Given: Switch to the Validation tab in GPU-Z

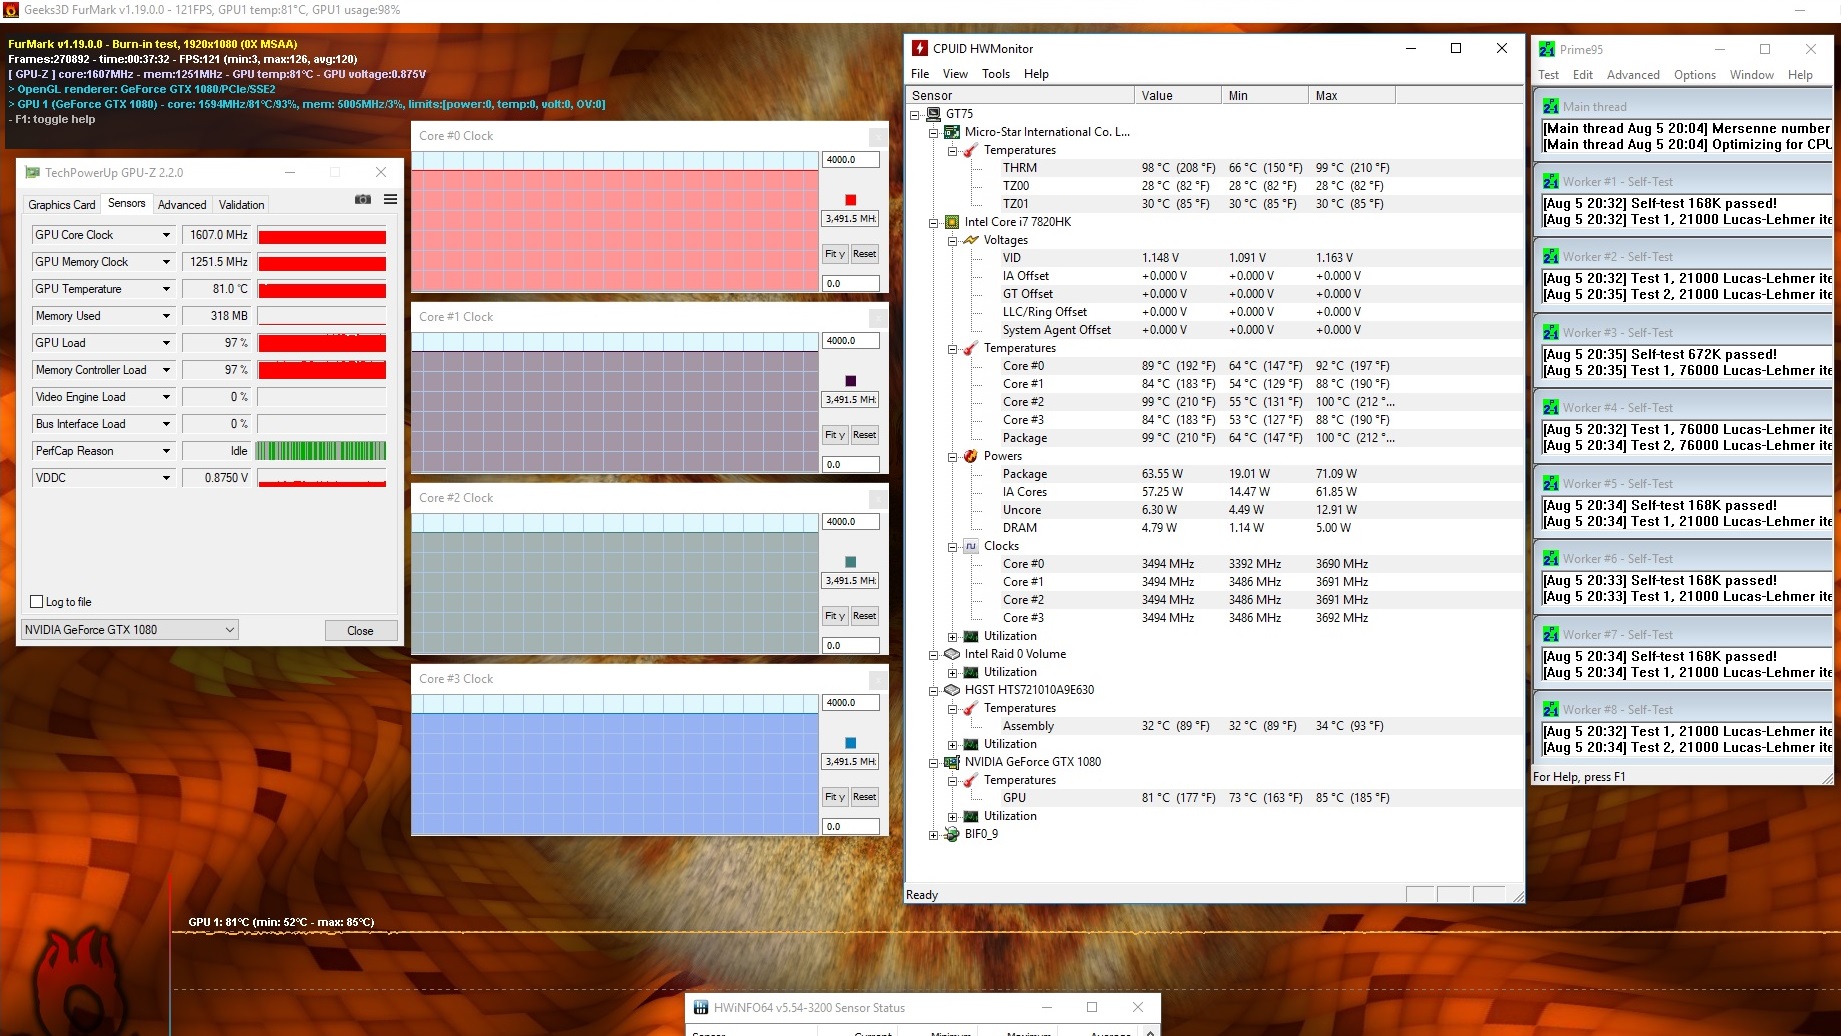Looking at the screenshot, I should (242, 205).
